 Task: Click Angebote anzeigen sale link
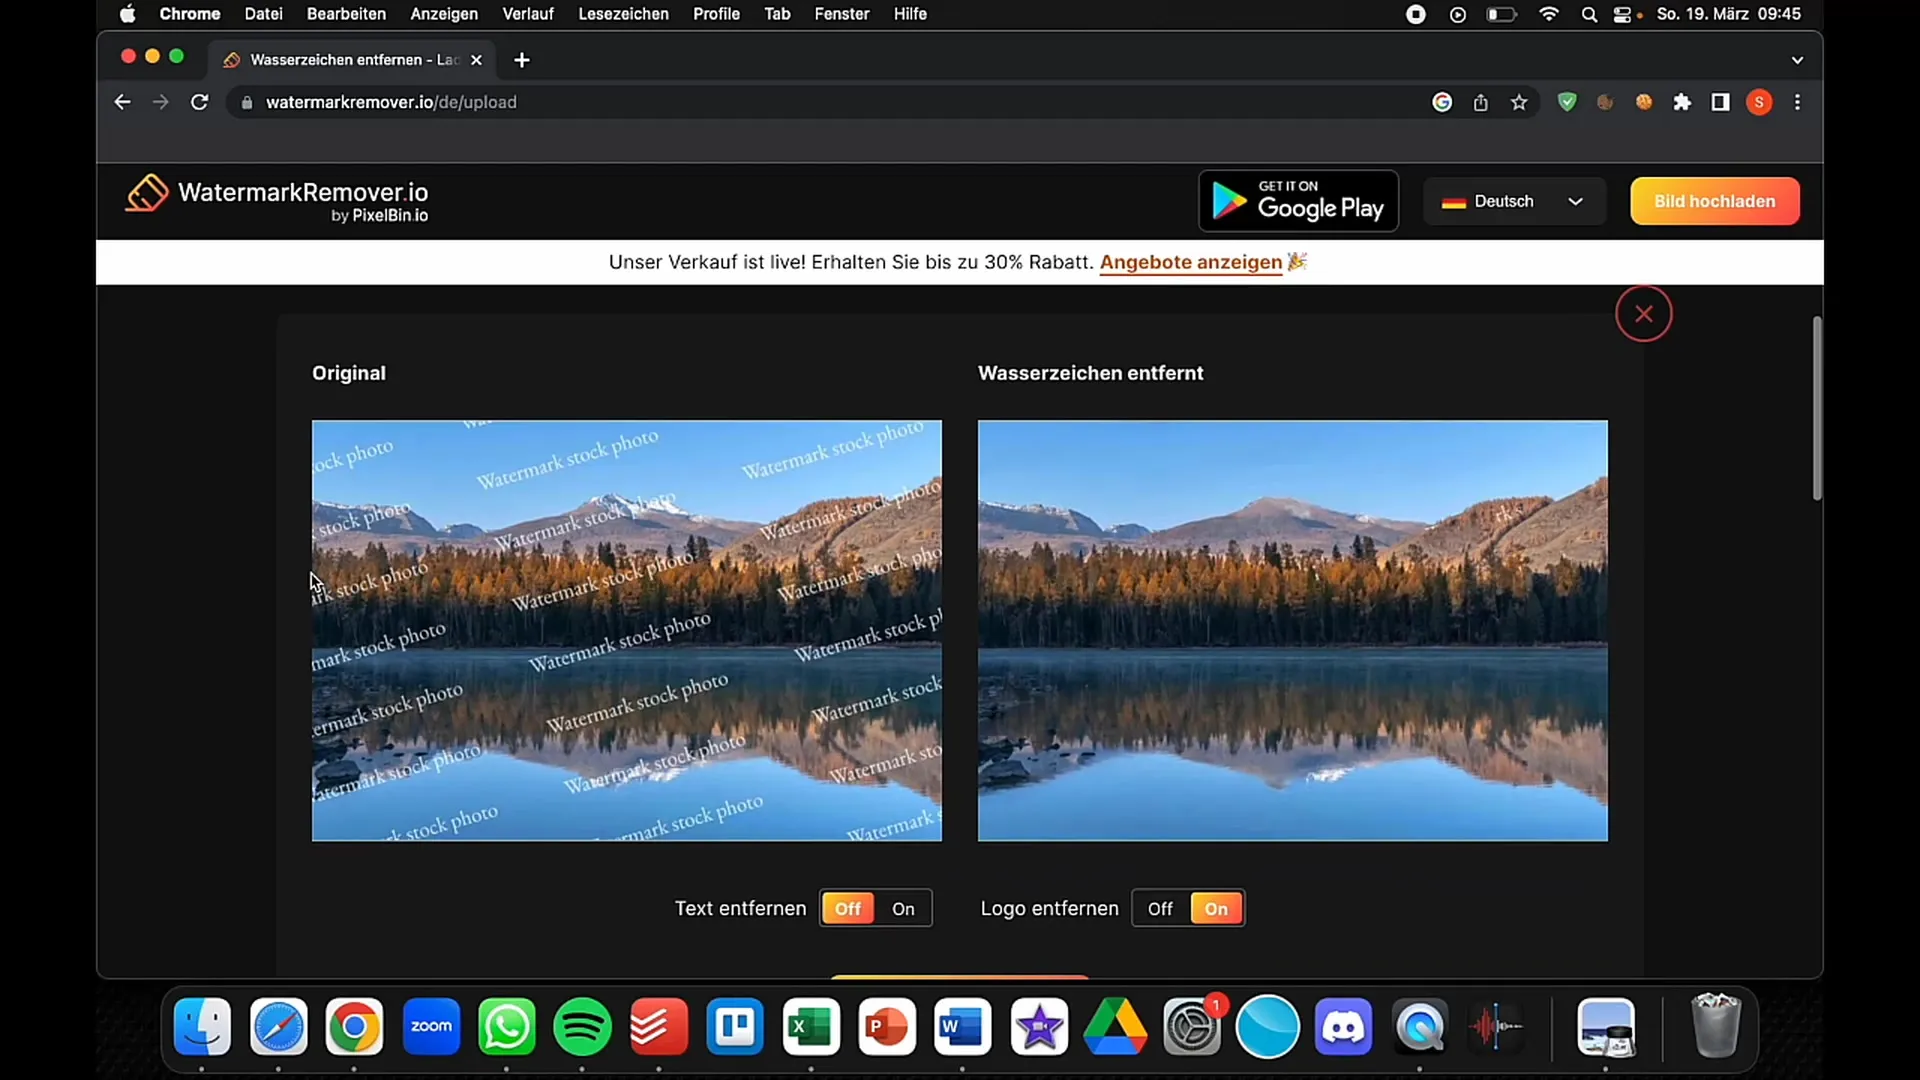click(x=1189, y=262)
